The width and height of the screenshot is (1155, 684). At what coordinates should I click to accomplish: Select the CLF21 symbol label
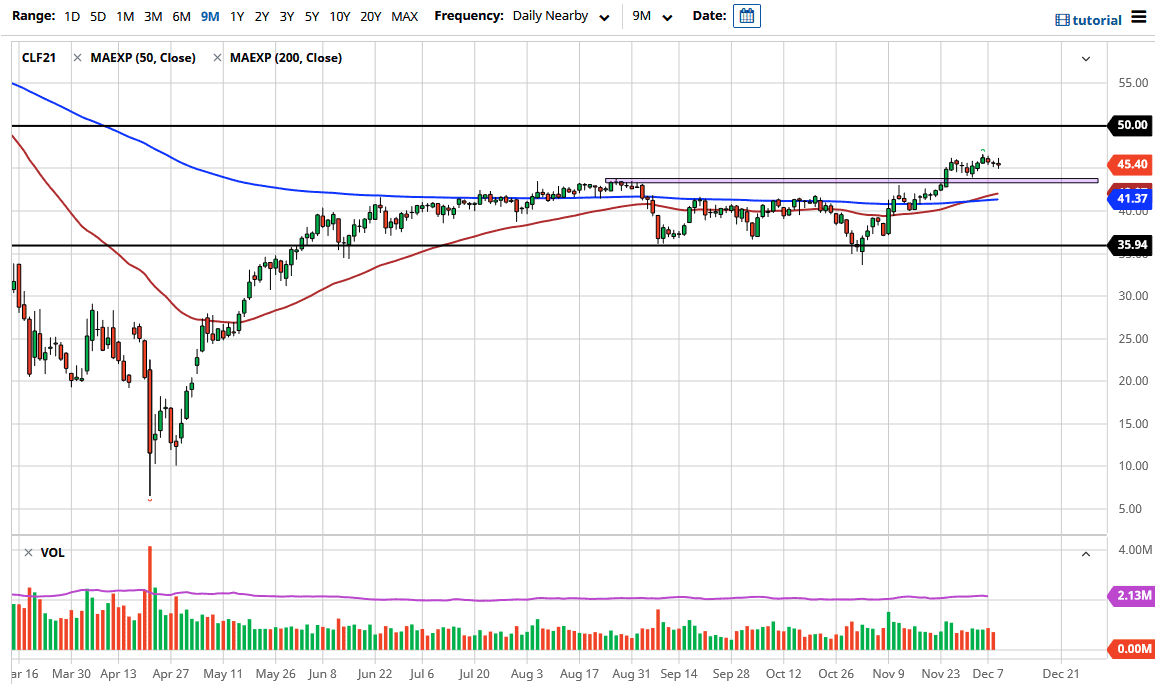pyautogui.click(x=37, y=58)
